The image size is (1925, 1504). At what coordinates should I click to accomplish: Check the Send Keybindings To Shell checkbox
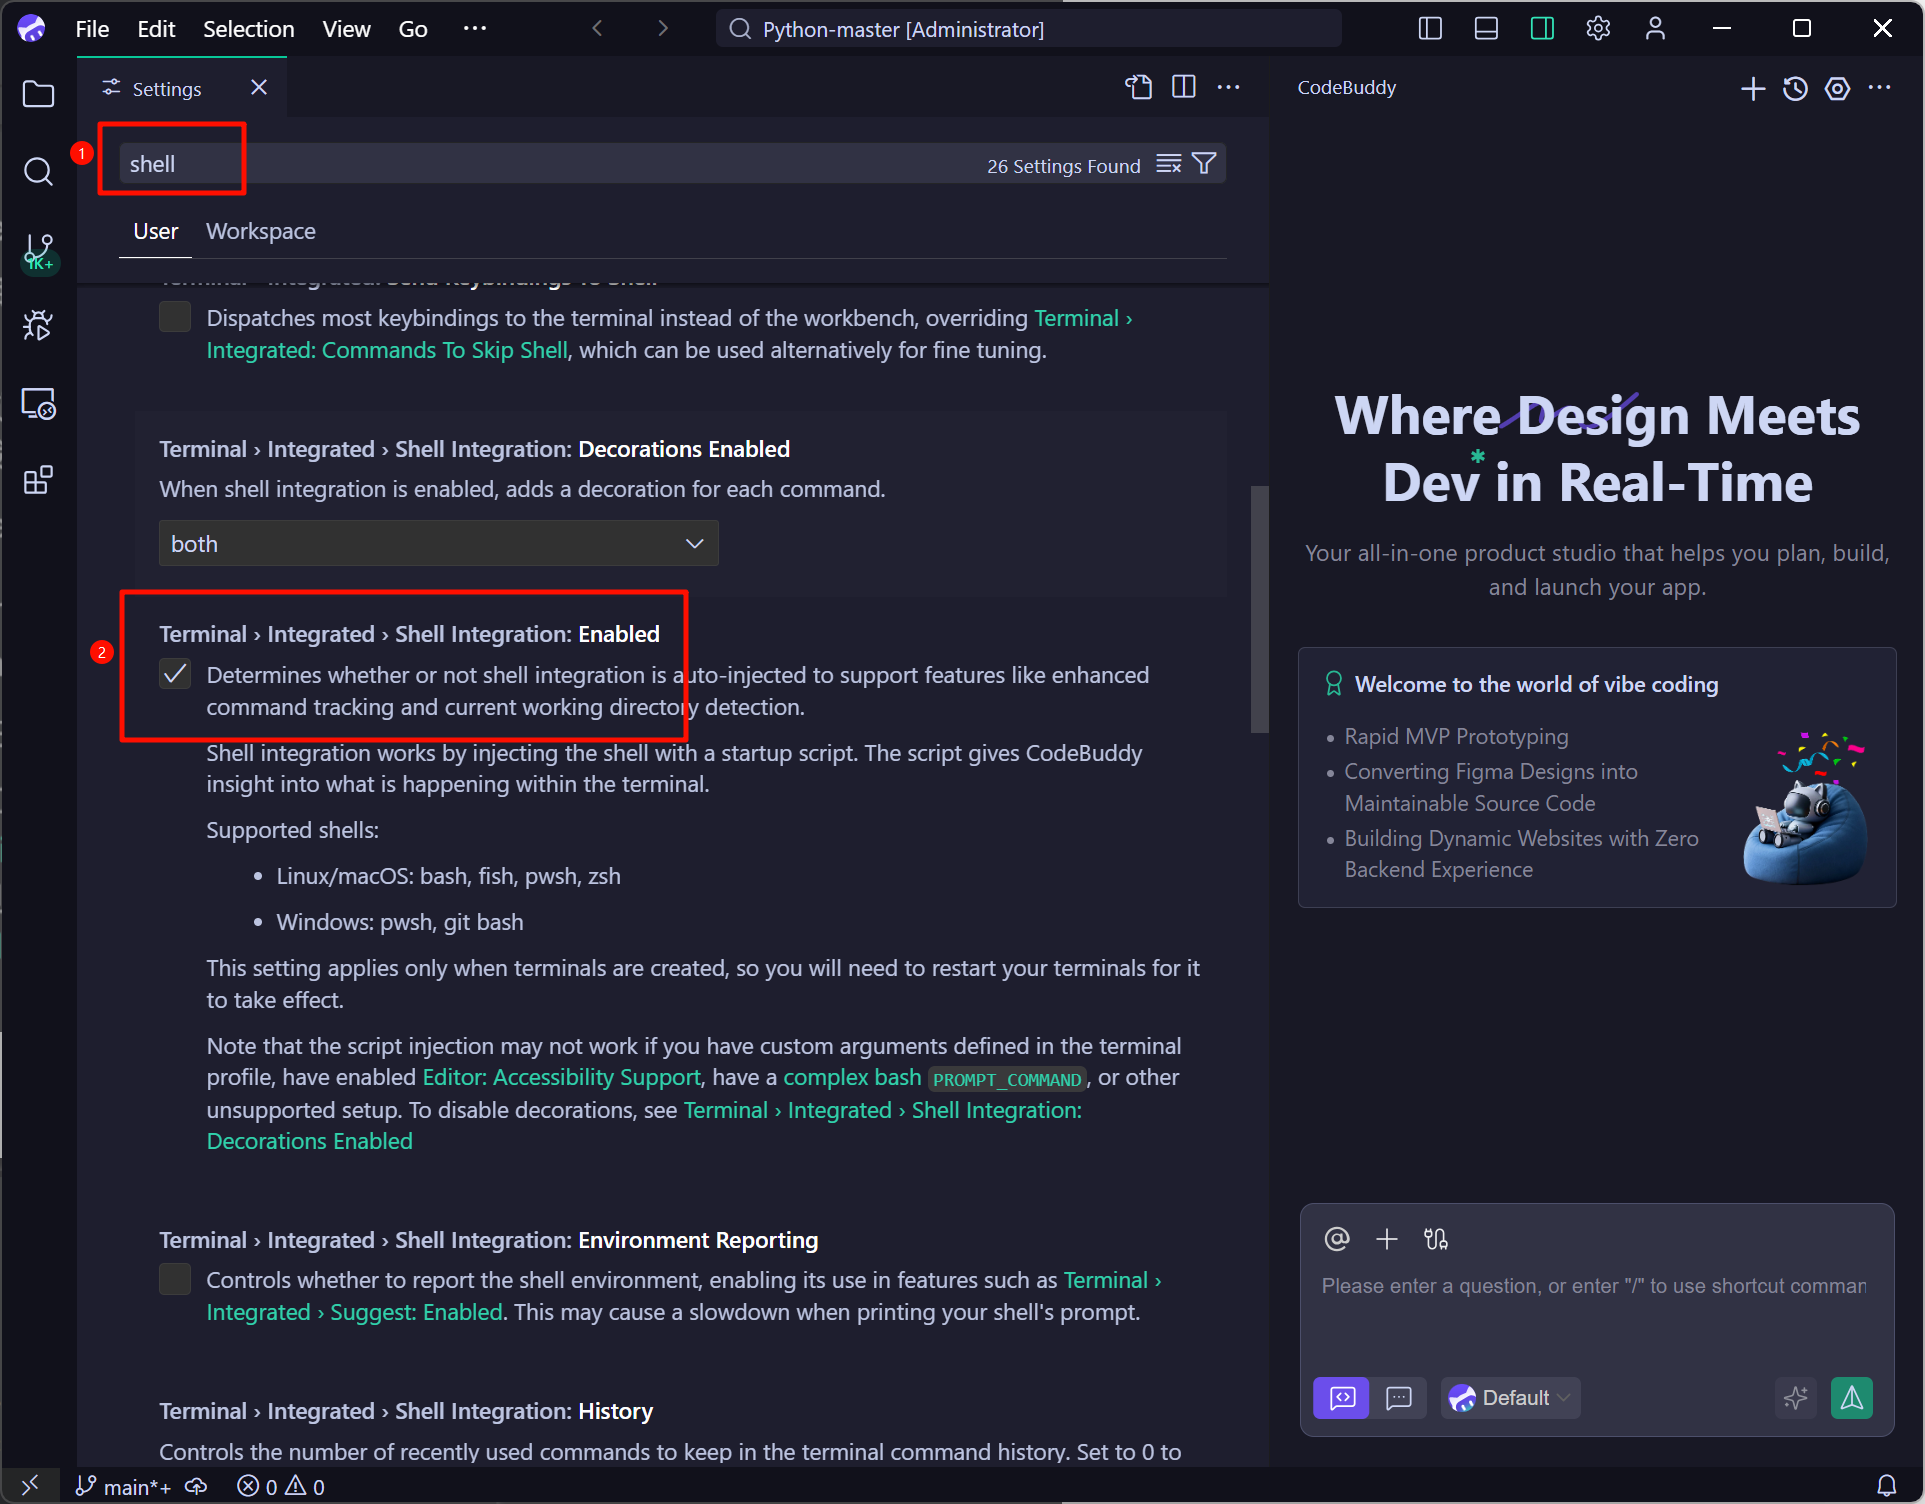click(x=175, y=318)
